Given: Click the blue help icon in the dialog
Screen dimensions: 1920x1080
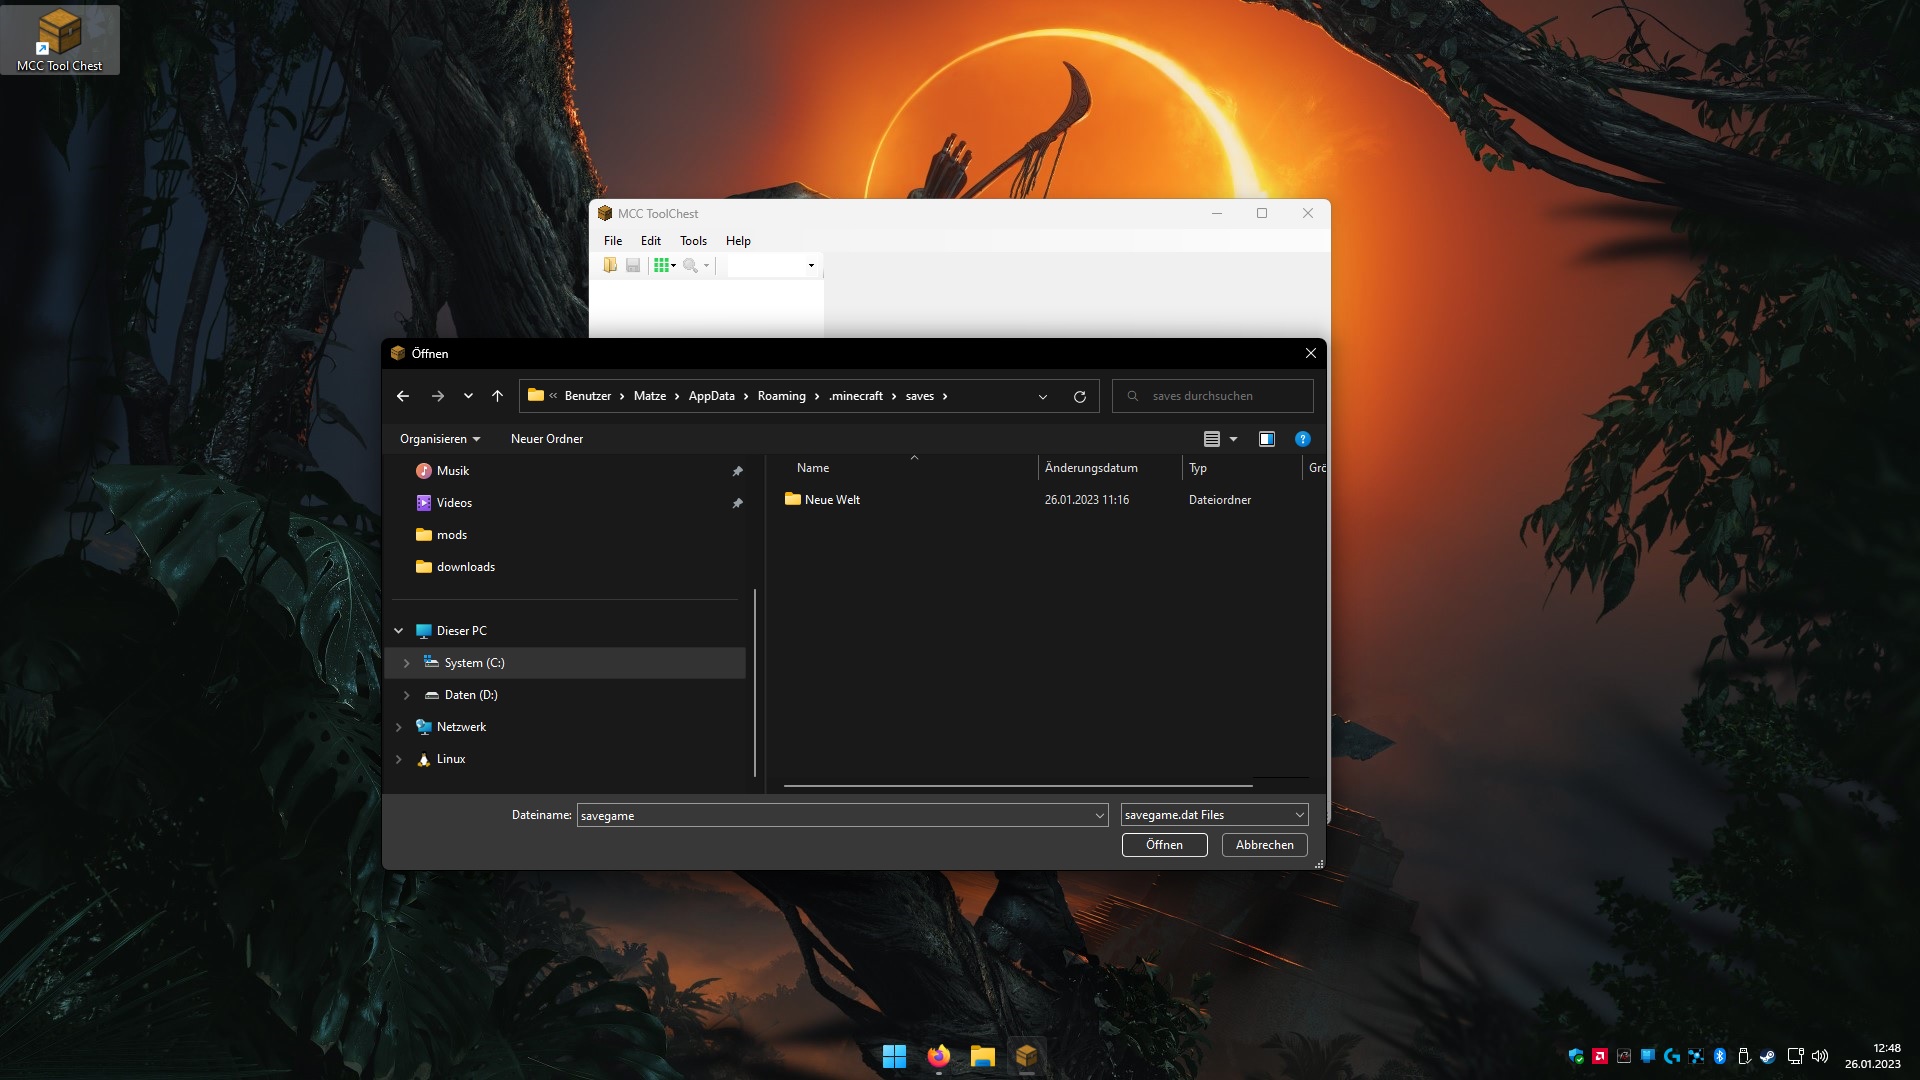Looking at the screenshot, I should 1302,439.
